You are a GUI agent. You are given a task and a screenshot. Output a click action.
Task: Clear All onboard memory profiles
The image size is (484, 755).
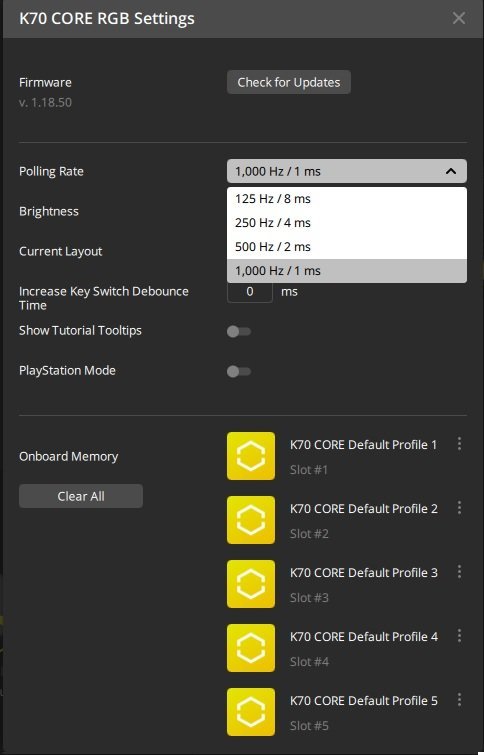click(x=81, y=496)
